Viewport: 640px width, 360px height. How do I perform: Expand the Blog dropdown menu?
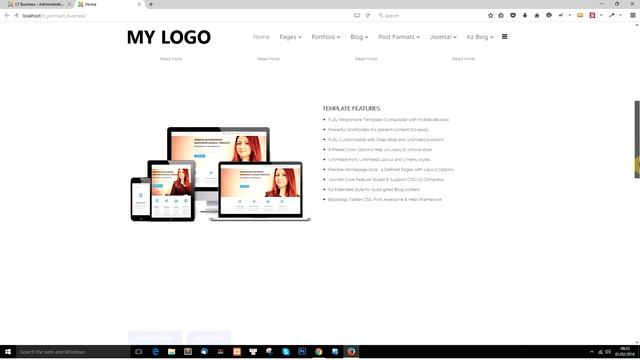click(359, 37)
